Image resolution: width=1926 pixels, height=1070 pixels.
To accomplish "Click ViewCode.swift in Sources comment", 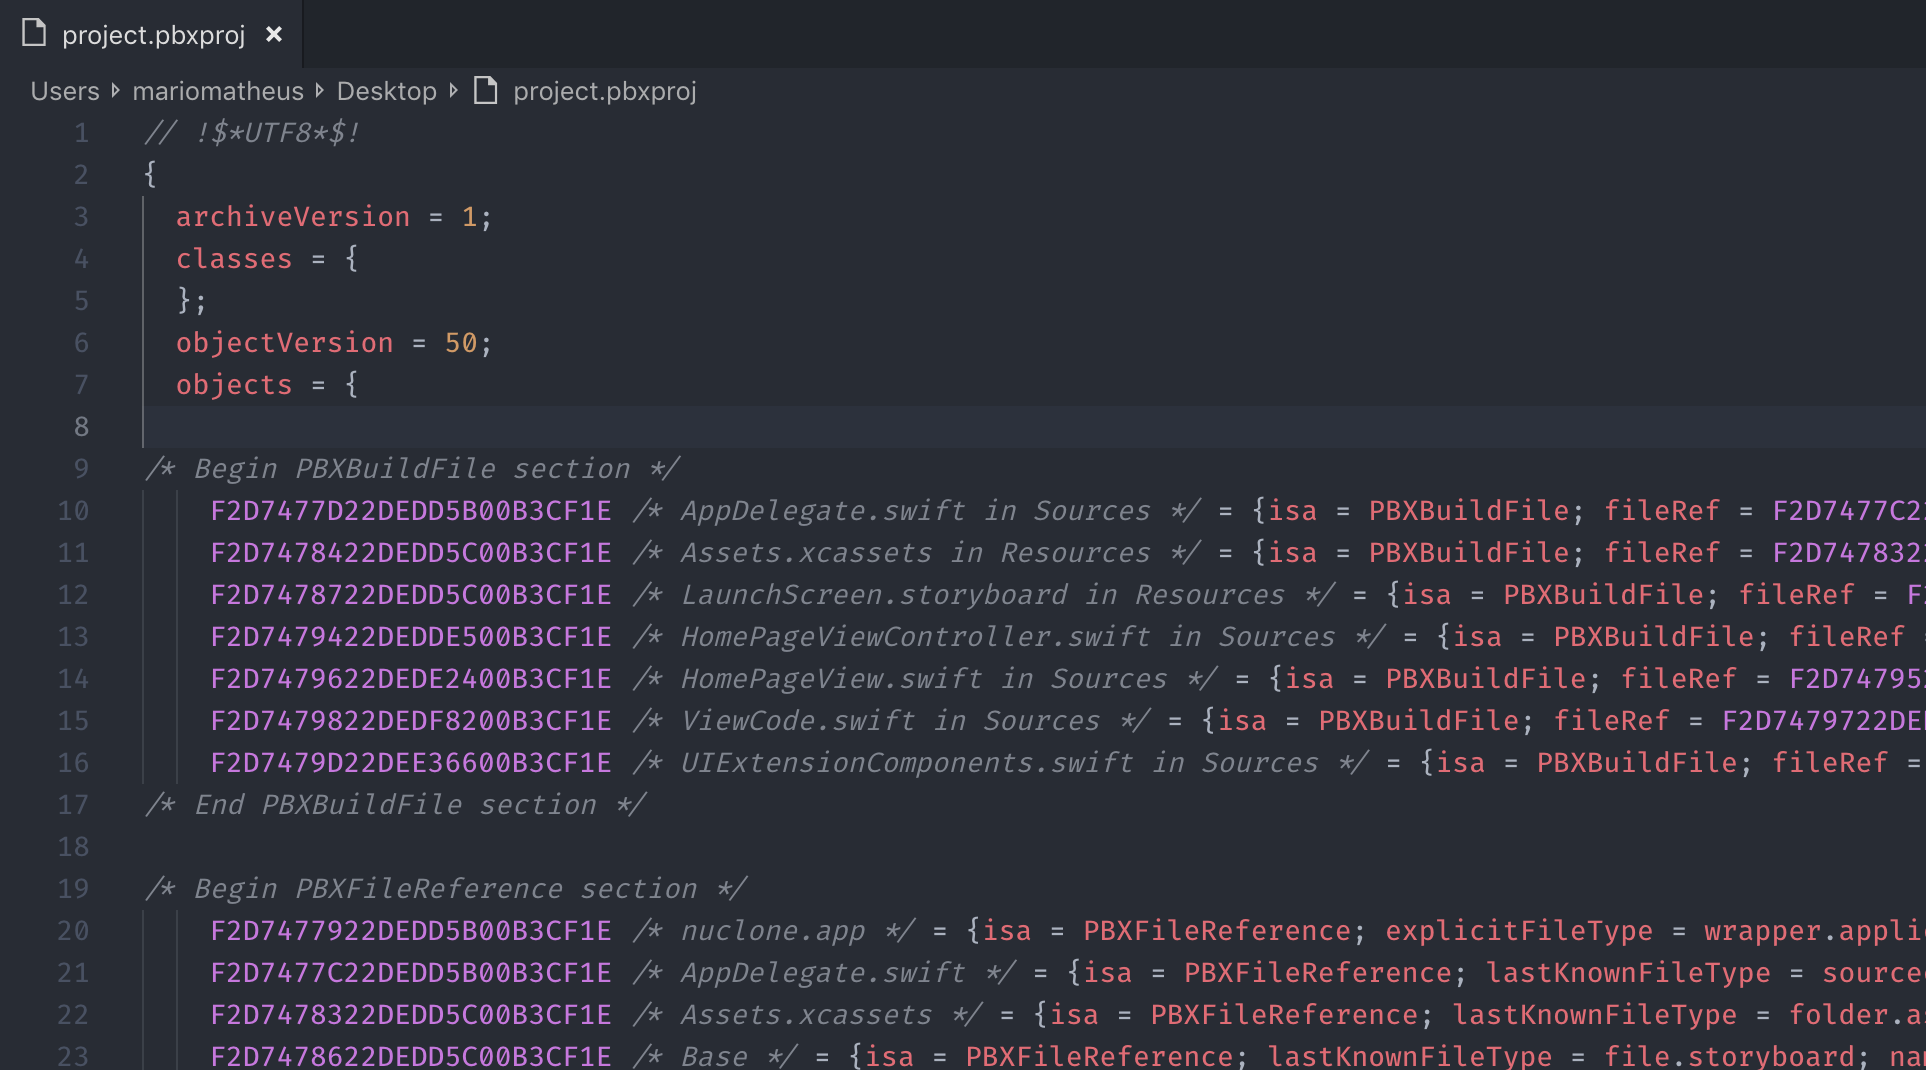I will pos(890,721).
